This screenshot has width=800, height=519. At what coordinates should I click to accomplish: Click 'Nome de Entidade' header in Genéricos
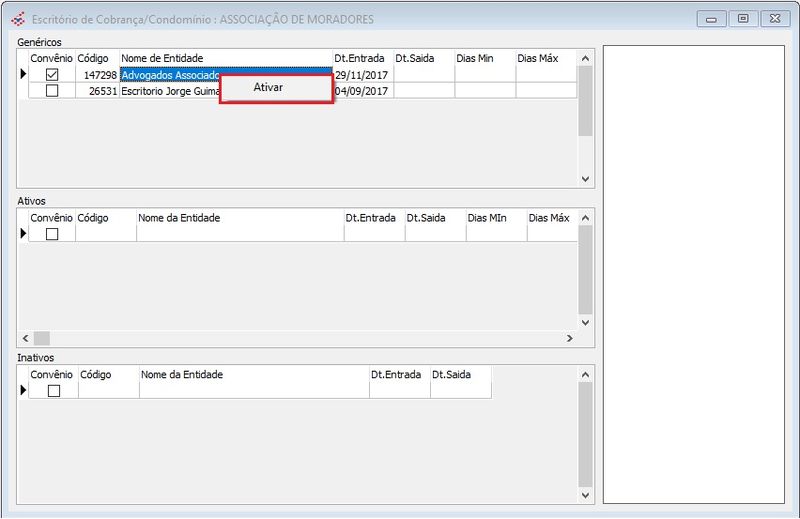point(225,58)
